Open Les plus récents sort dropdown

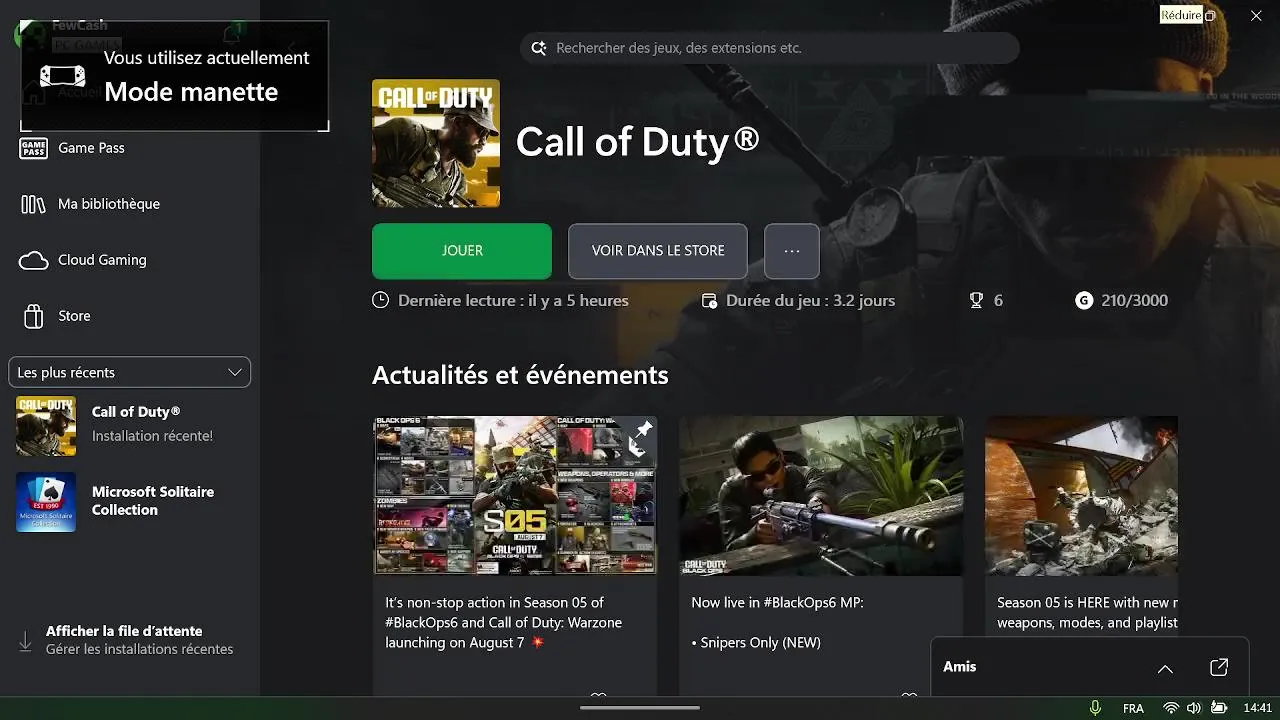[x=129, y=372]
